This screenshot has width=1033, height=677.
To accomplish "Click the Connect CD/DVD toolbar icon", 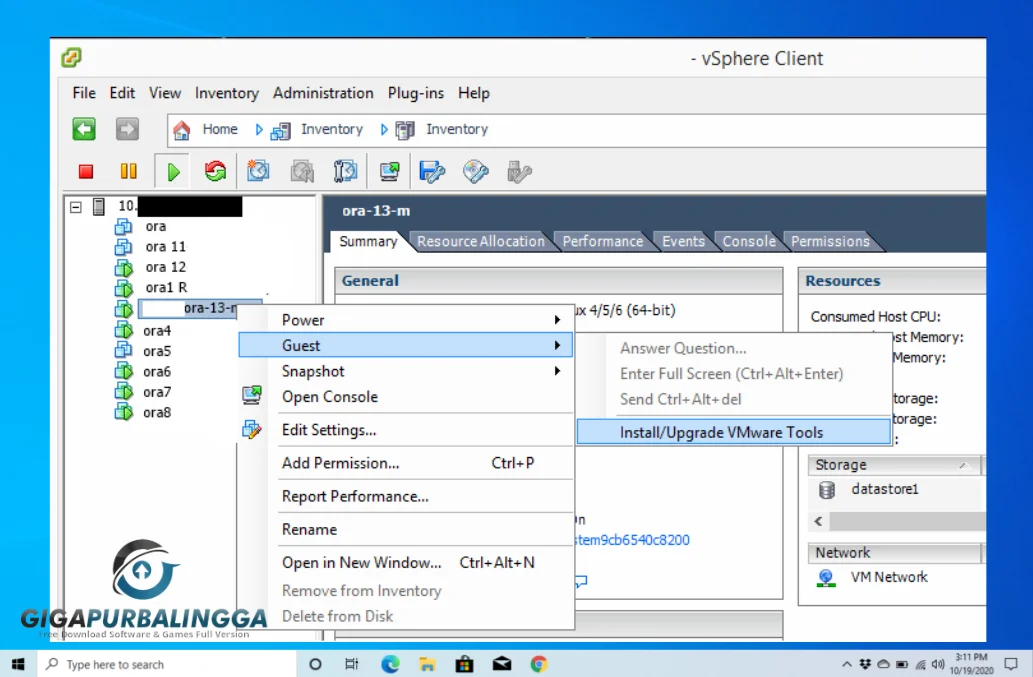I will tap(476, 172).
